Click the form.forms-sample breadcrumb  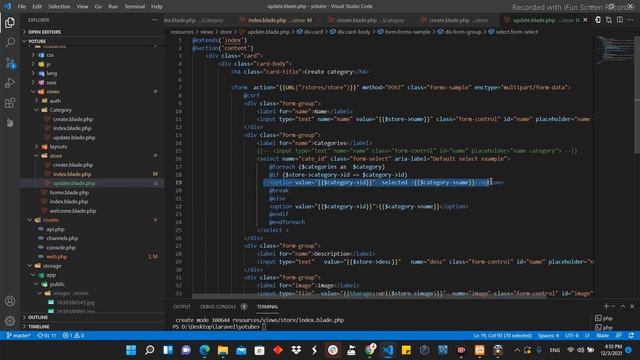click(x=404, y=32)
